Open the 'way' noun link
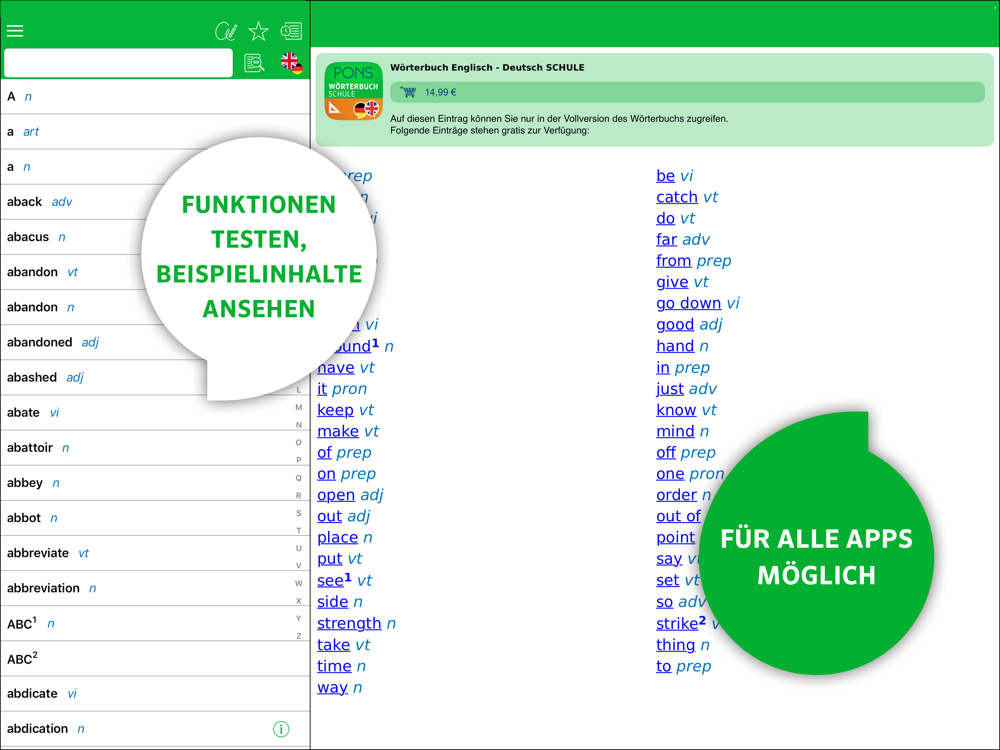Image resolution: width=1000 pixels, height=750 pixels. point(332,688)
